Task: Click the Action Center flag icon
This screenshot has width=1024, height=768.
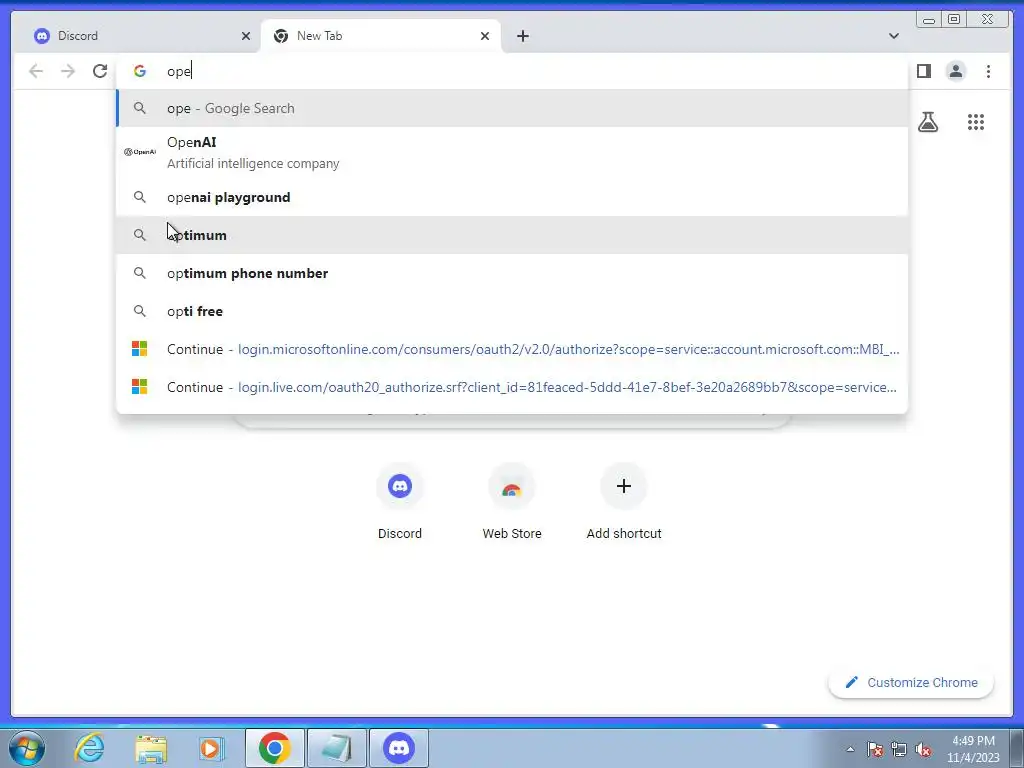Action: click(x=875, y=749)
